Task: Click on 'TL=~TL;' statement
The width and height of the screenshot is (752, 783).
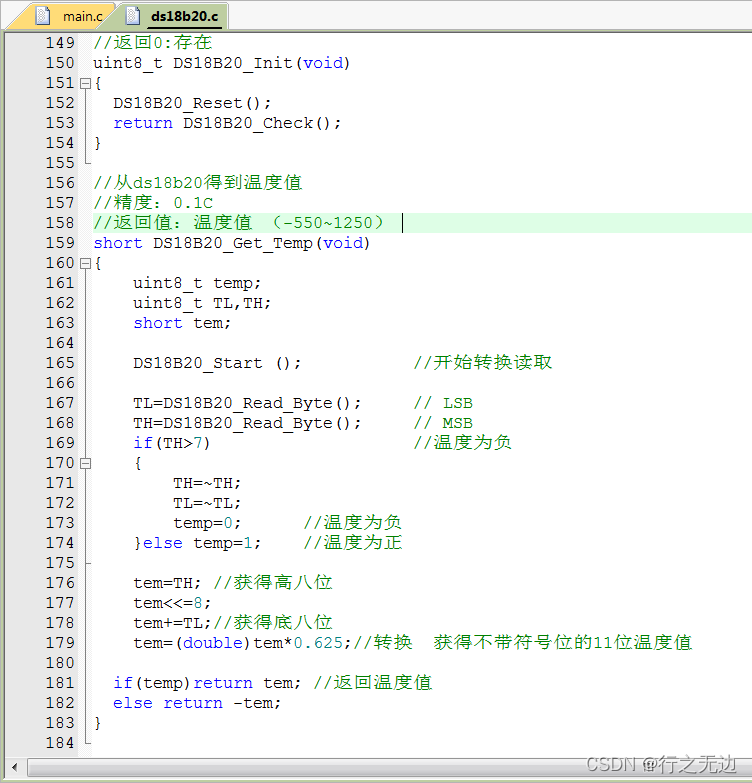Action: click(x=207, y=503)
